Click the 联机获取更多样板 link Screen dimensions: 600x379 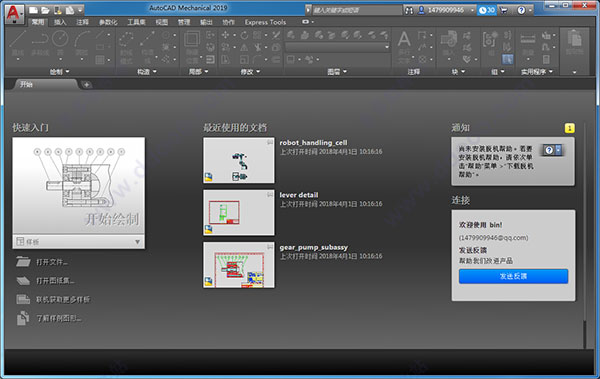63,299
